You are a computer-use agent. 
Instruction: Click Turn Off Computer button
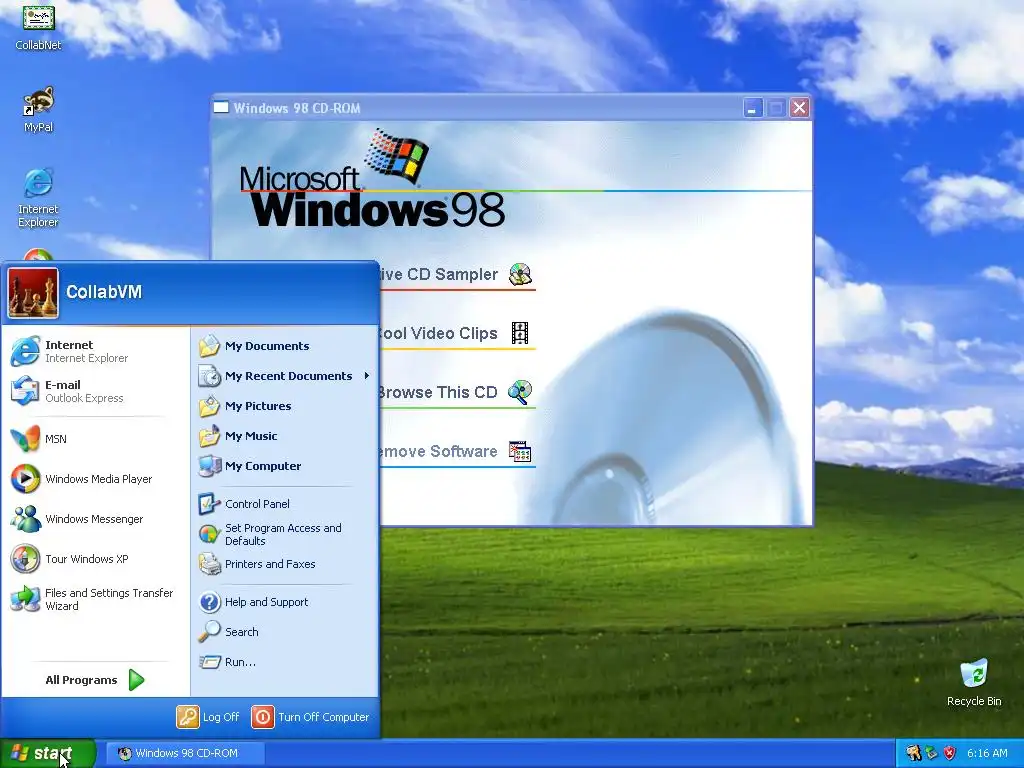311,717
